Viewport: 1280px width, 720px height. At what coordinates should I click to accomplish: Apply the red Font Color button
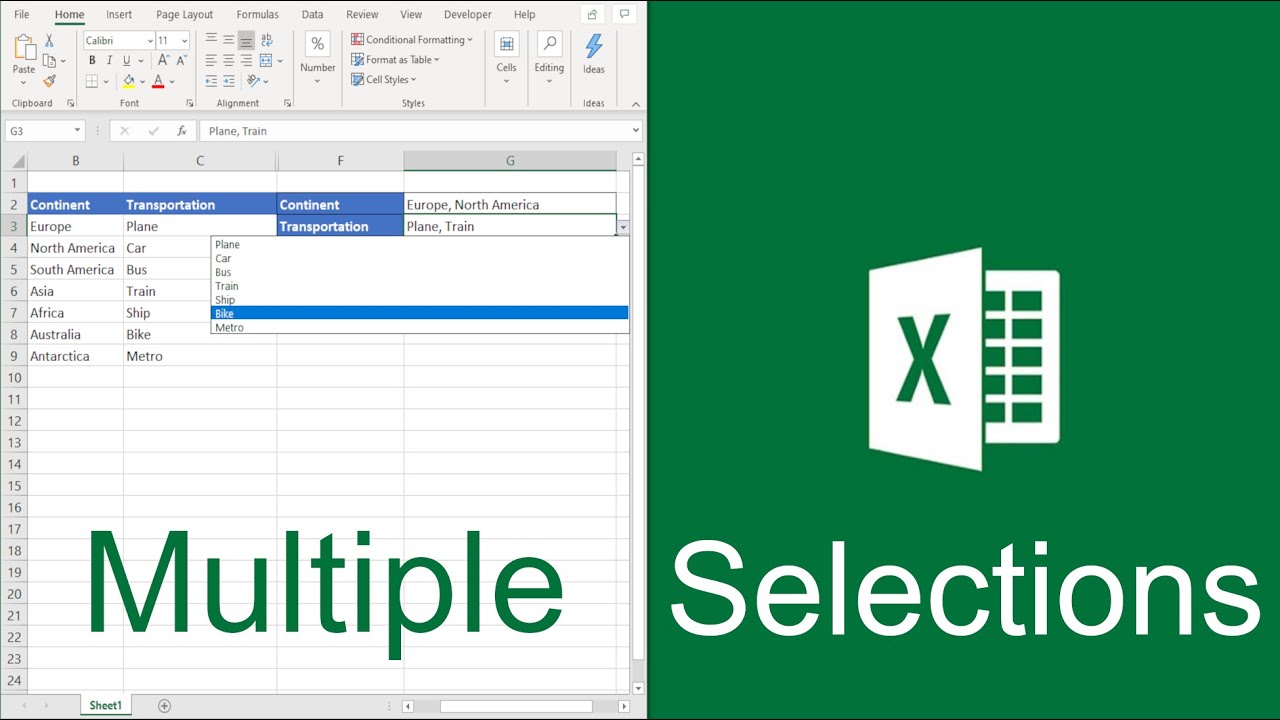pyautogui.click(x=158, y=81)
